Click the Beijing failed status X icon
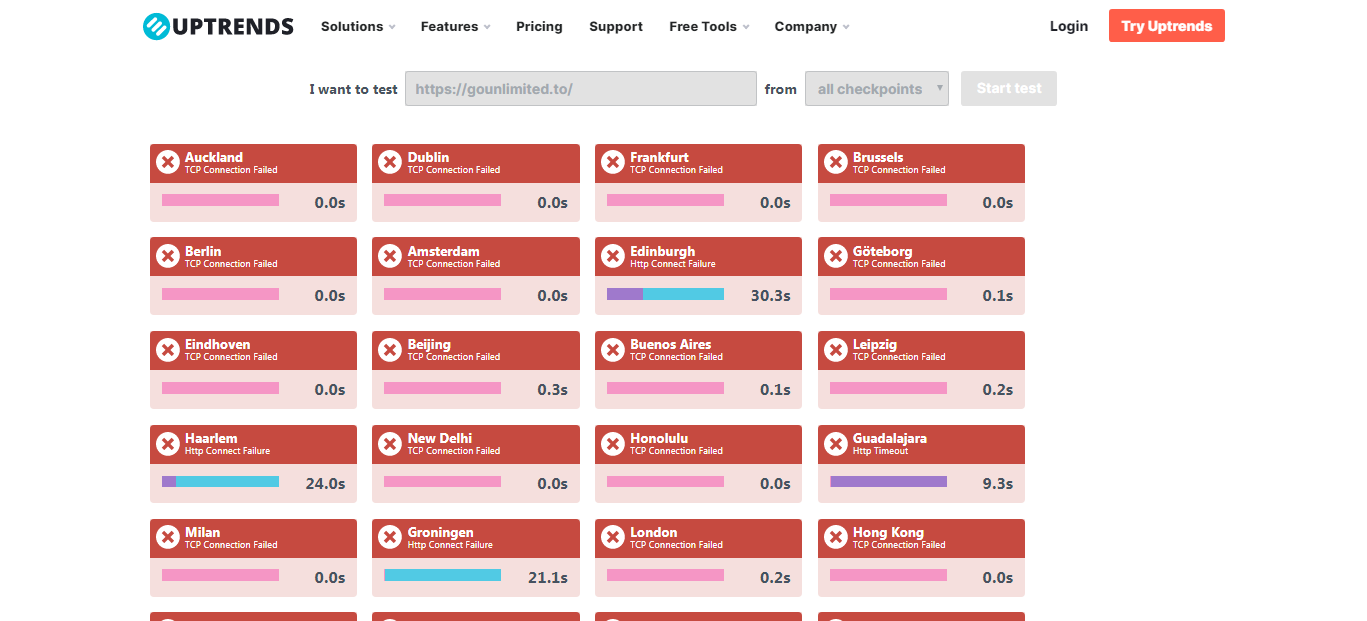The width and height of the screenshot is (1367, 621). pos(390,349)
